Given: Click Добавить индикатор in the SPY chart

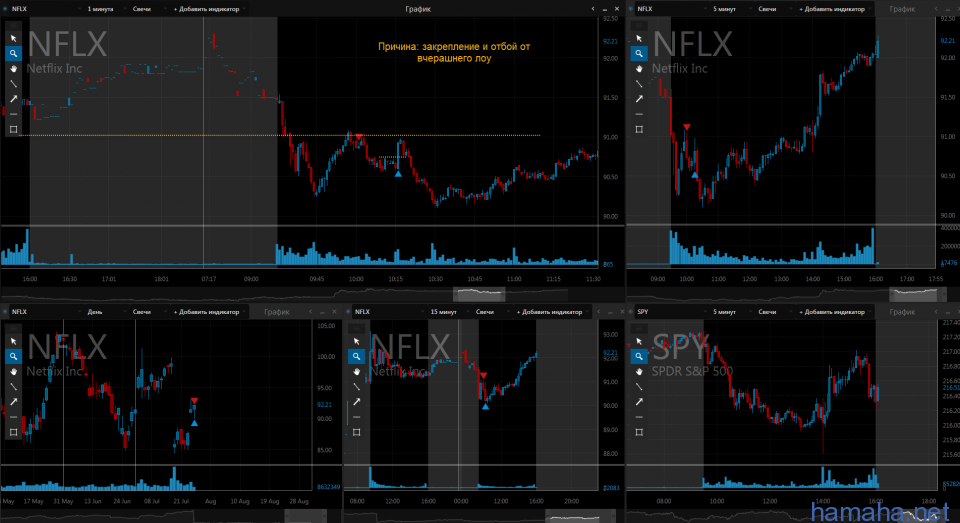Looking at the screenshot, I should point(833,312).
